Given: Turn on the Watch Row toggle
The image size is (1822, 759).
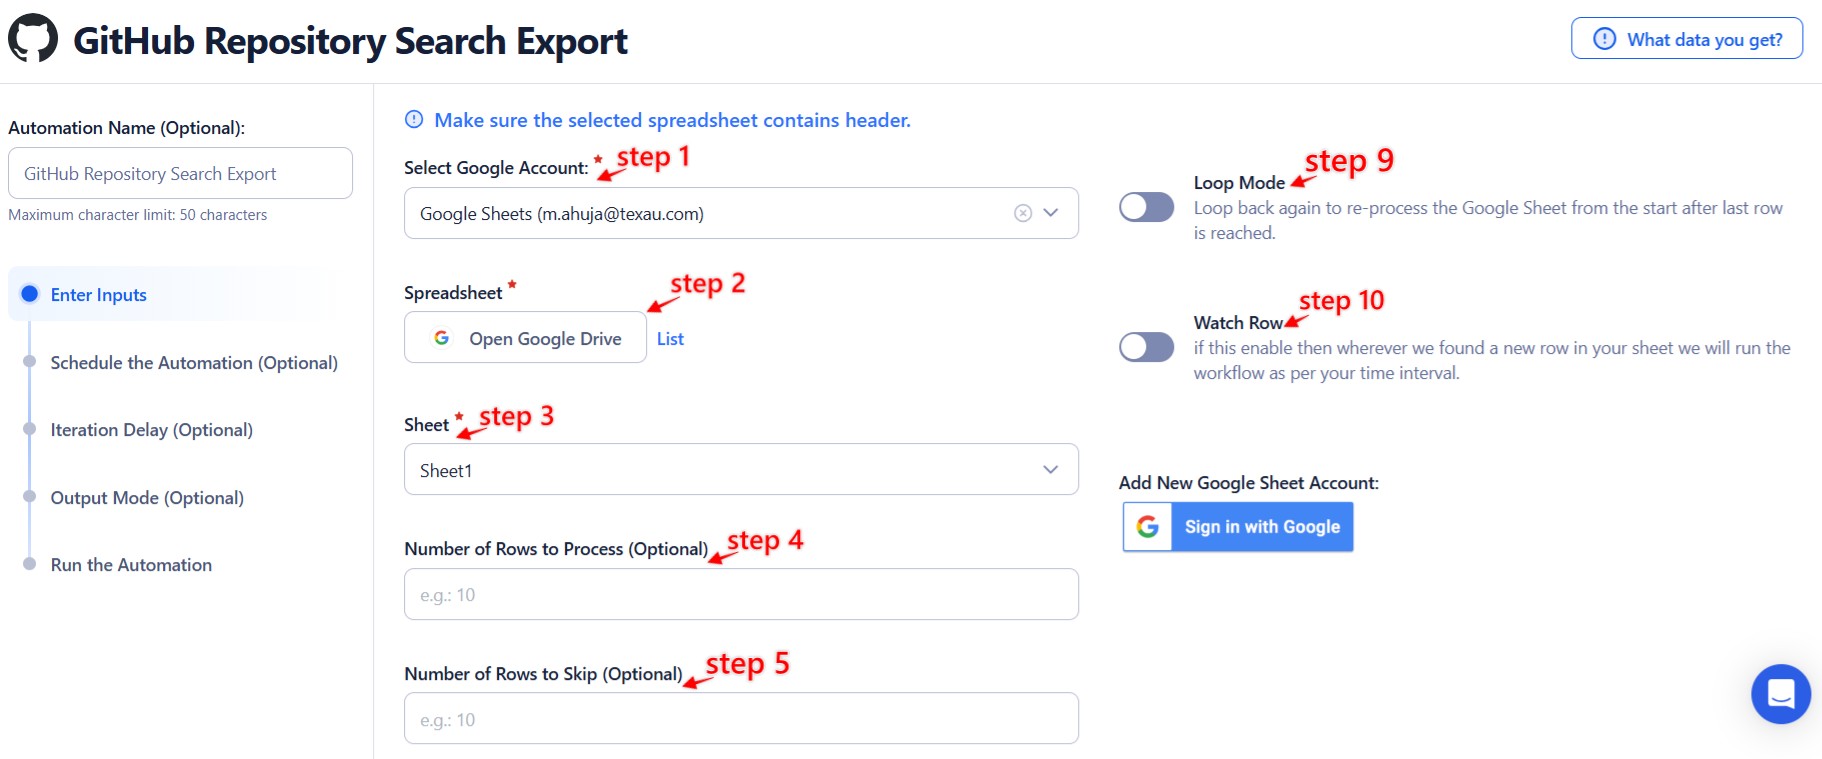Looking at the screenshot, I should [x=1146, y=347].
